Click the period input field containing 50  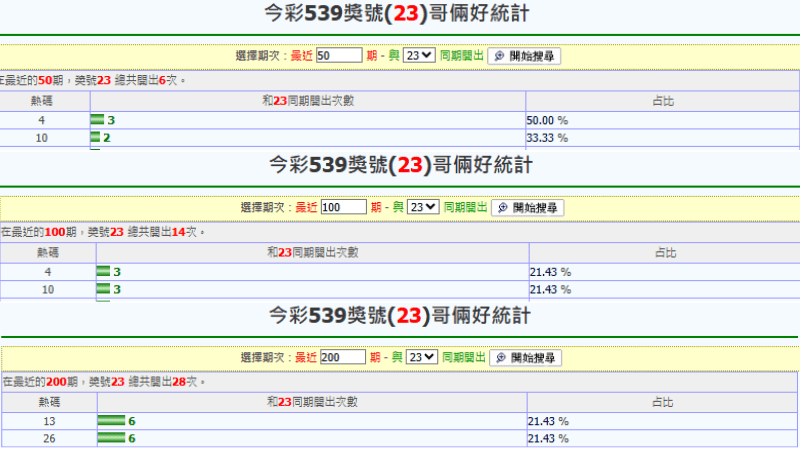339,55
